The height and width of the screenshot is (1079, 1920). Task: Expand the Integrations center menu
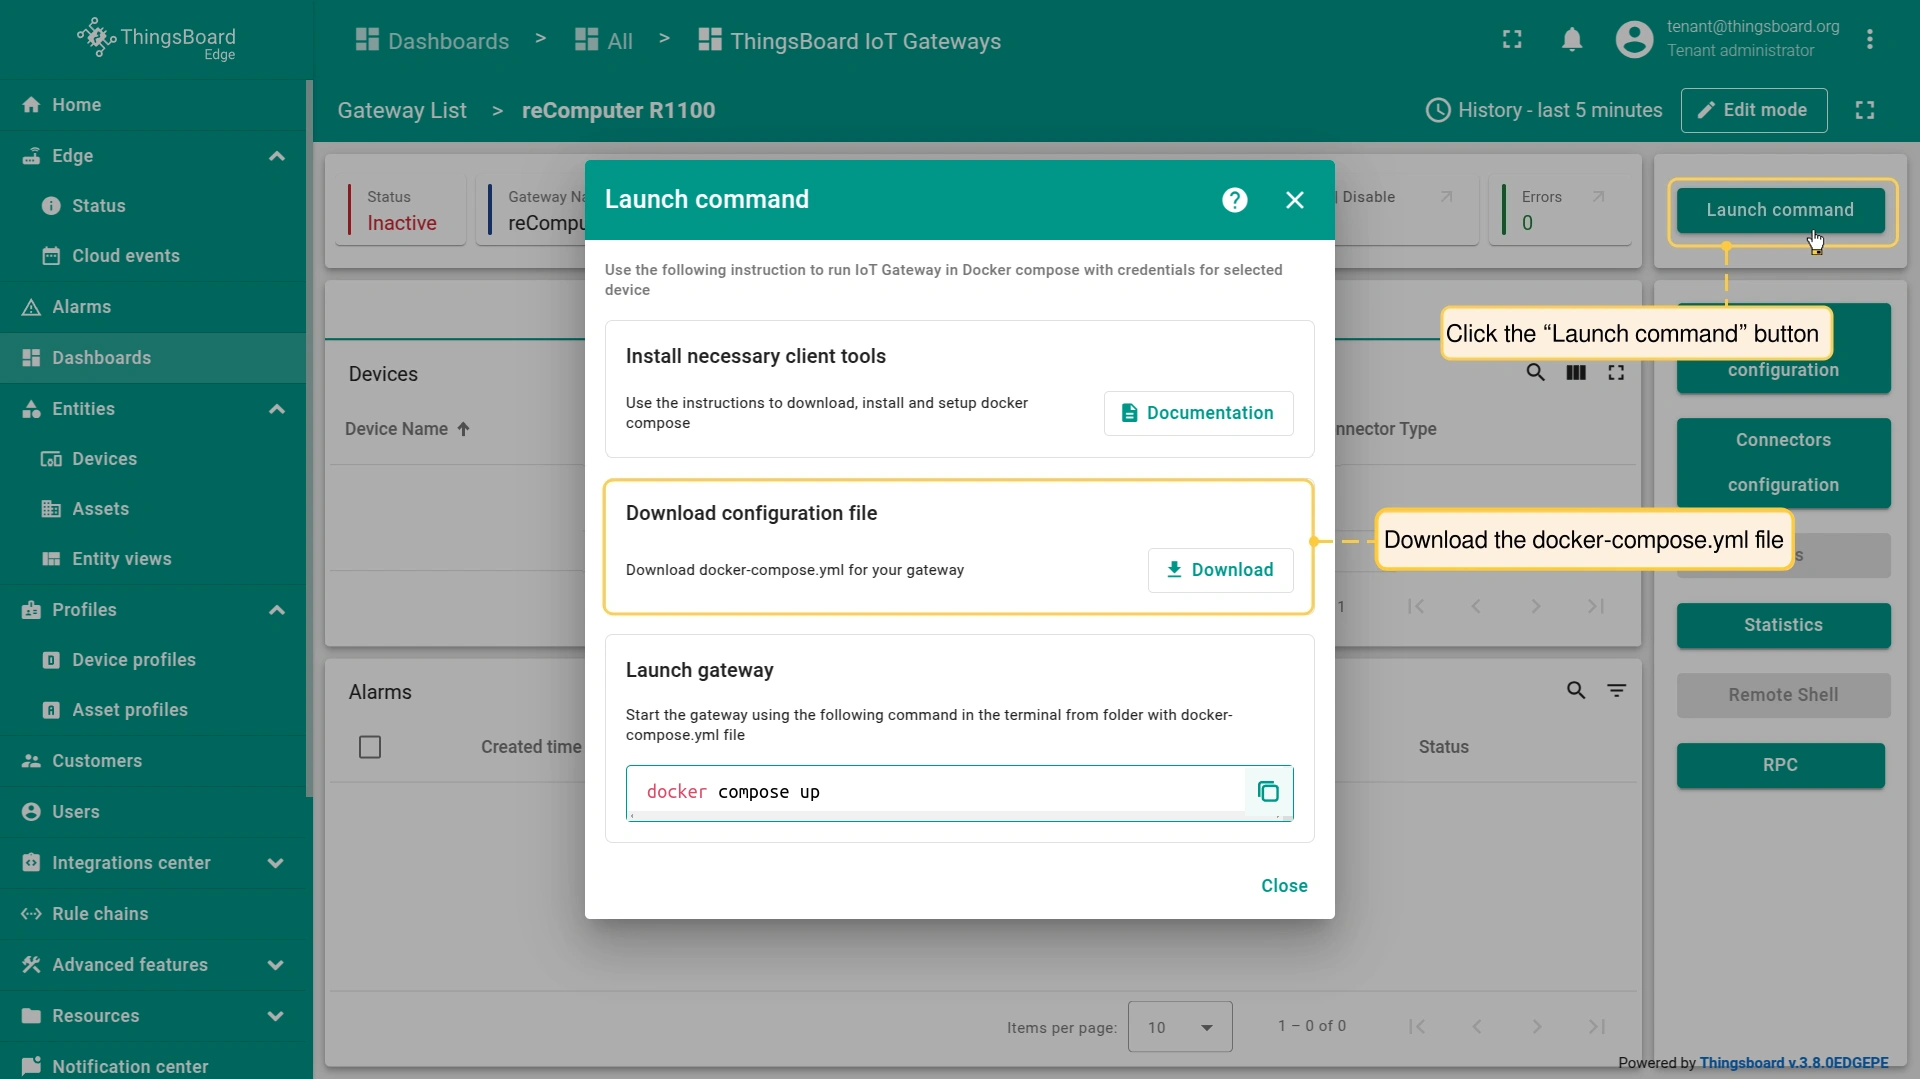pyautogui.click(x=276, y=863)
